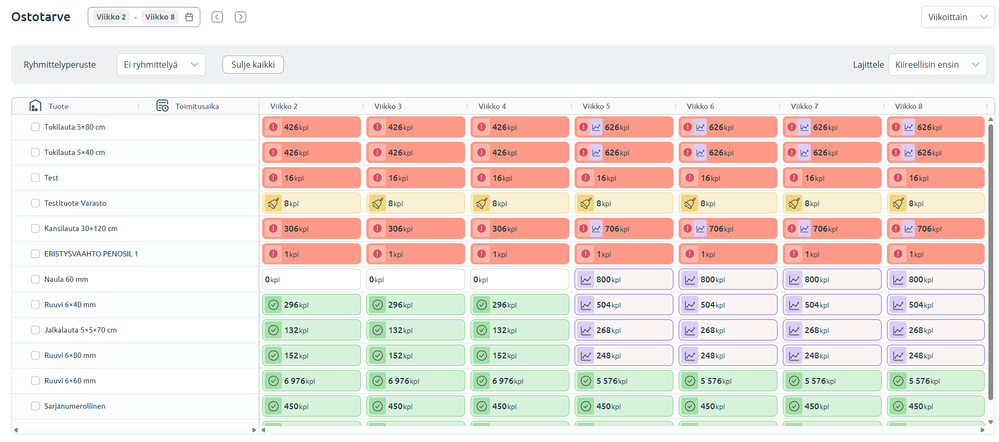Open 0 kpl cell for Naula Viikko 2
The height and width of the screenshot is (442, 999).
click(312, 279)
